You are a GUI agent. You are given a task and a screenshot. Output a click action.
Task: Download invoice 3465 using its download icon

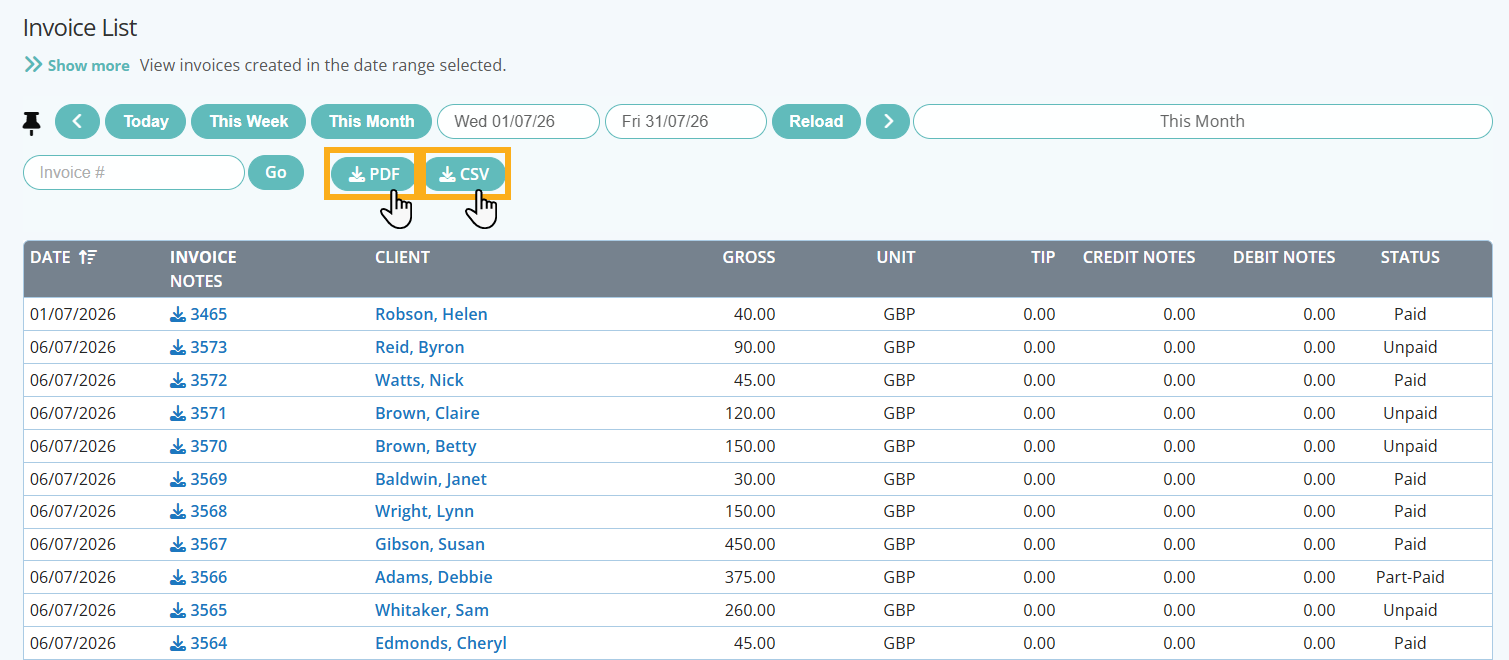tap(178, 314)
